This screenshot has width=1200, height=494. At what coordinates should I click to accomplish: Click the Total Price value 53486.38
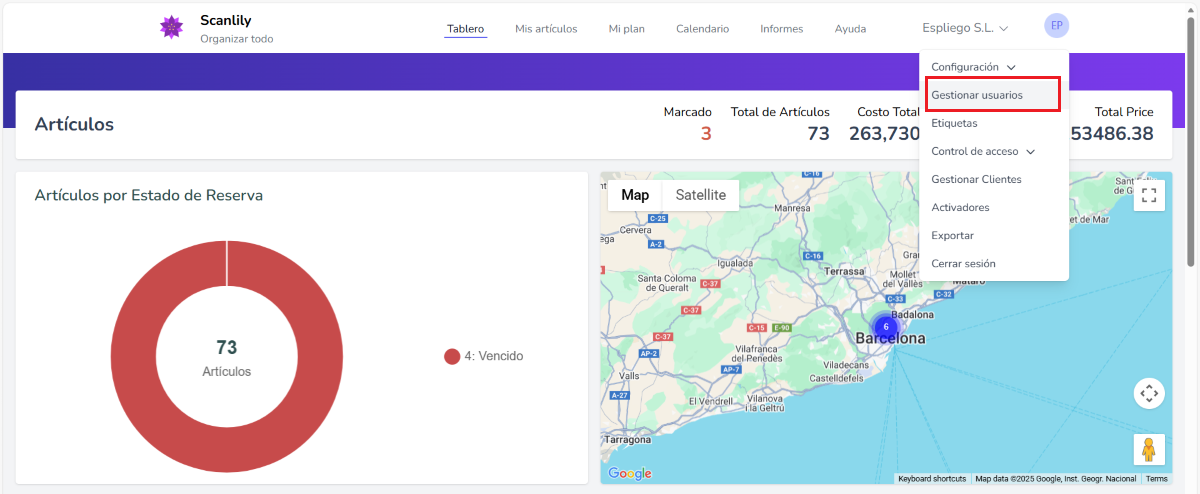click(1112, 133)
